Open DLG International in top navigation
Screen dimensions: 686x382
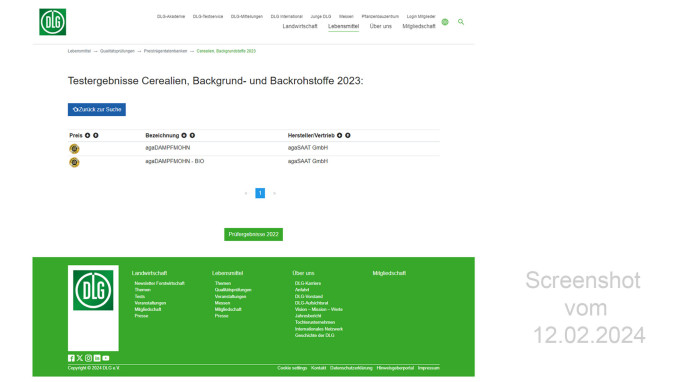(x=287, y=17)
